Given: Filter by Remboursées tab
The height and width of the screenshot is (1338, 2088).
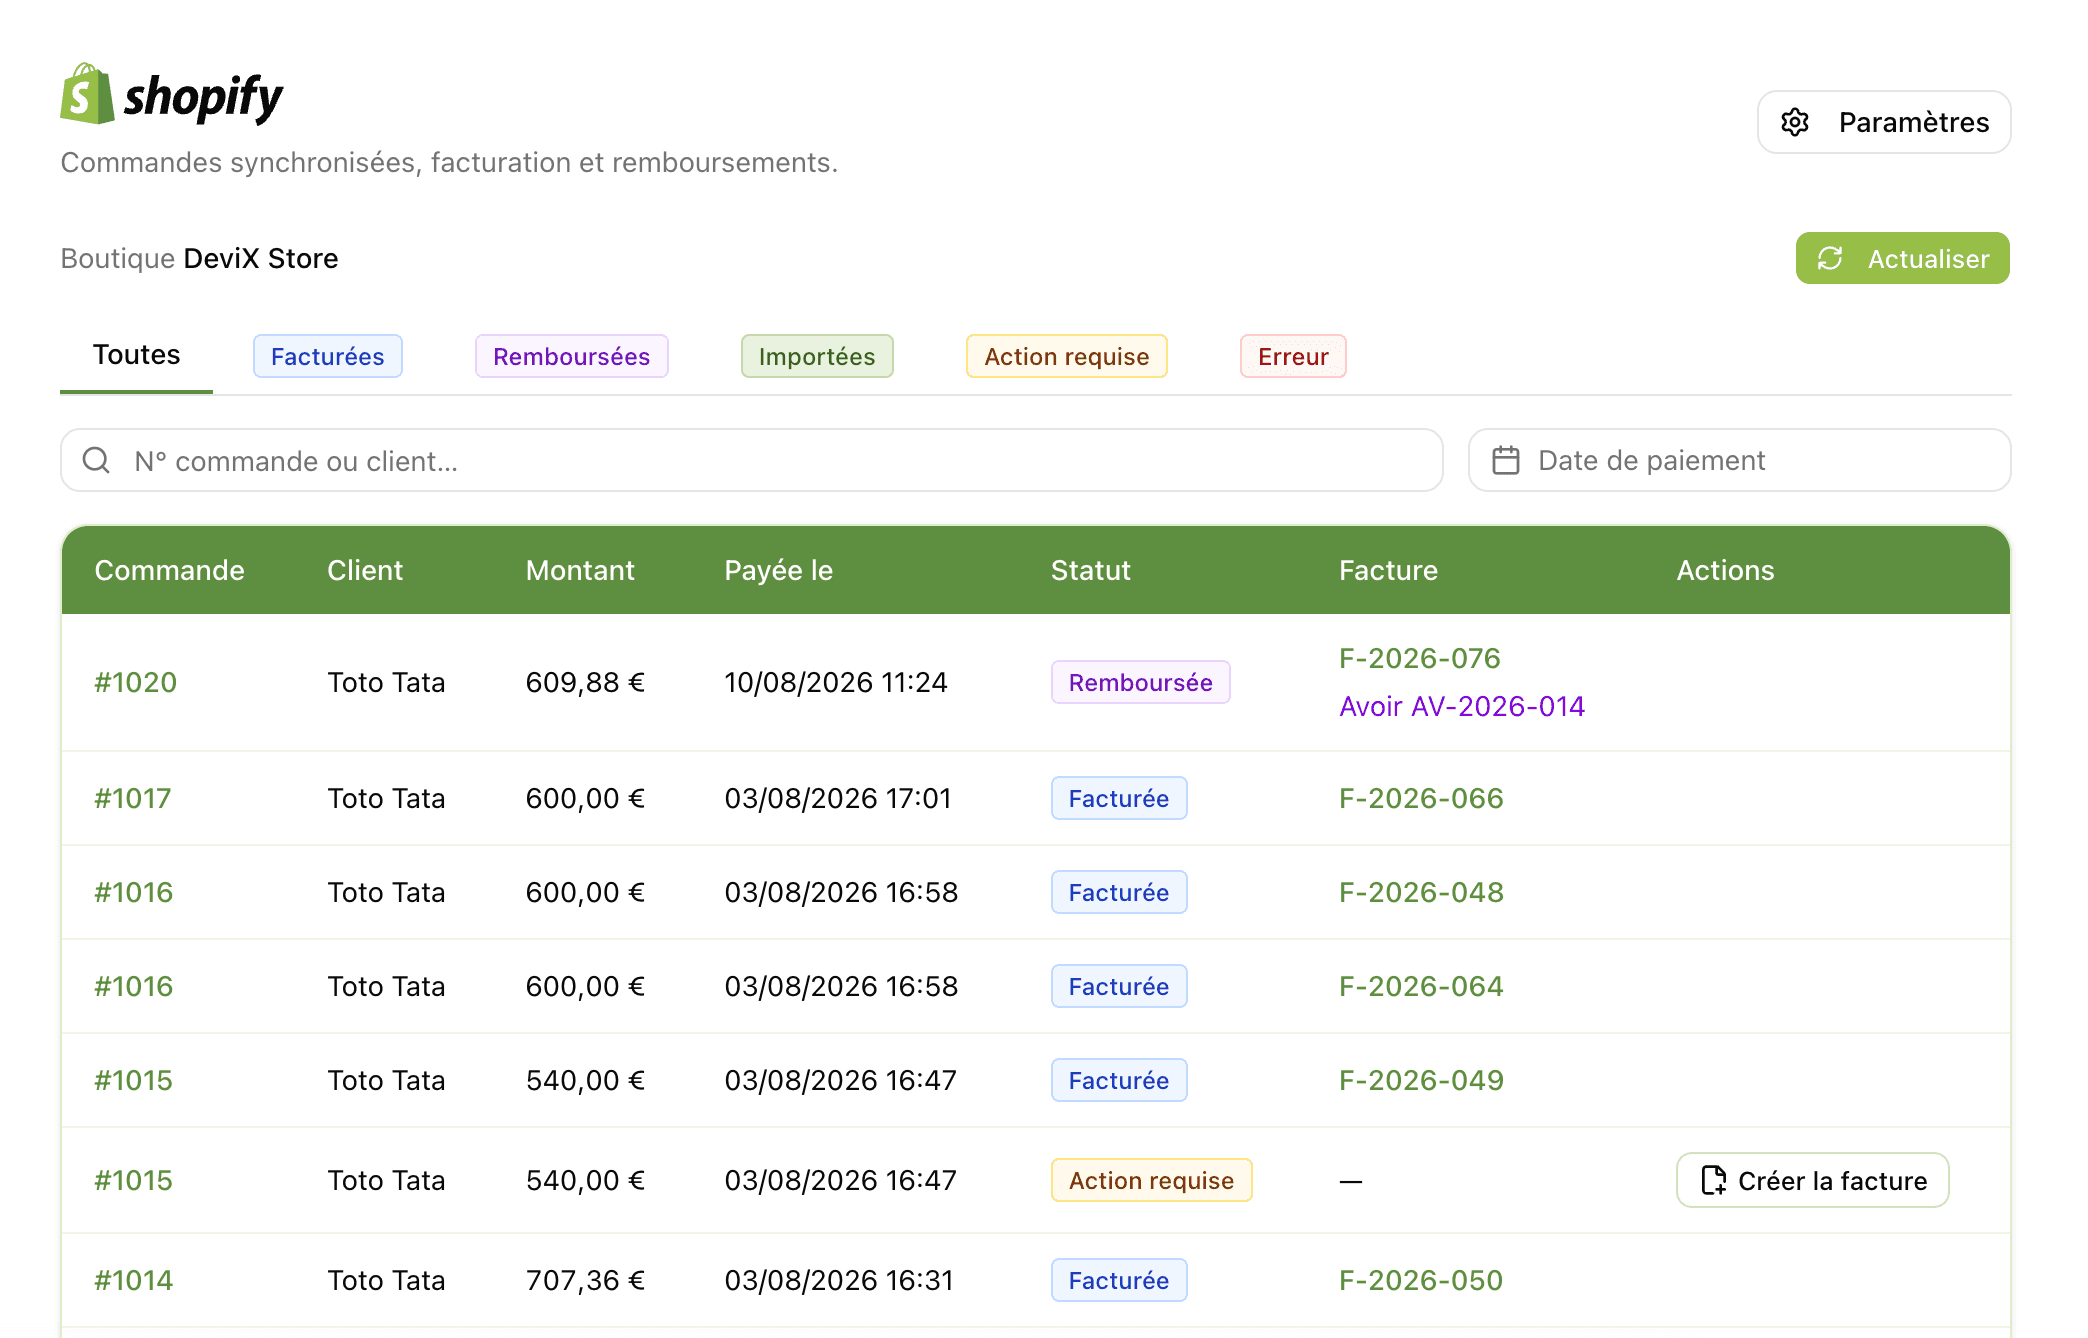Looking at the screenshot, I should [571, 356].
